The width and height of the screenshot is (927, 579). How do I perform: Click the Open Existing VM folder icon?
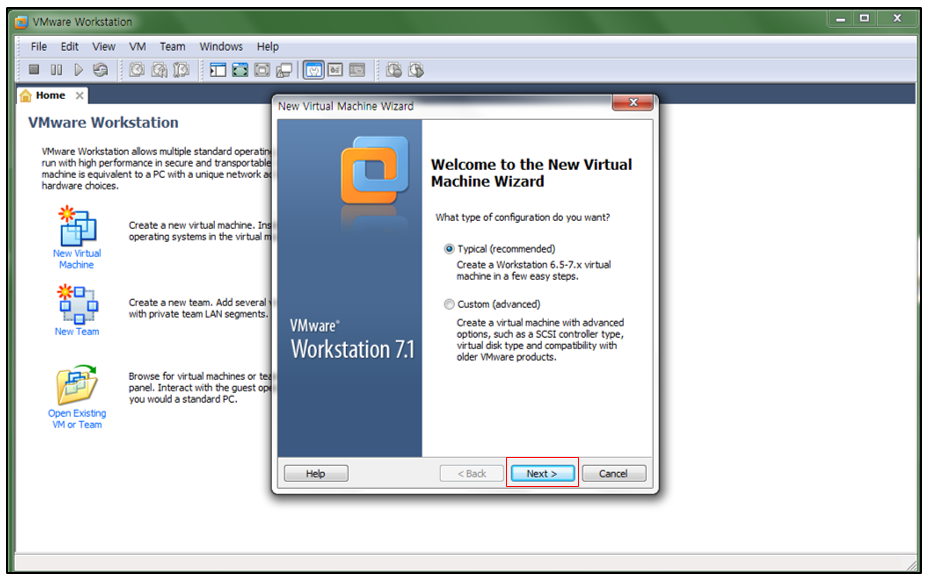pos(77,385)
